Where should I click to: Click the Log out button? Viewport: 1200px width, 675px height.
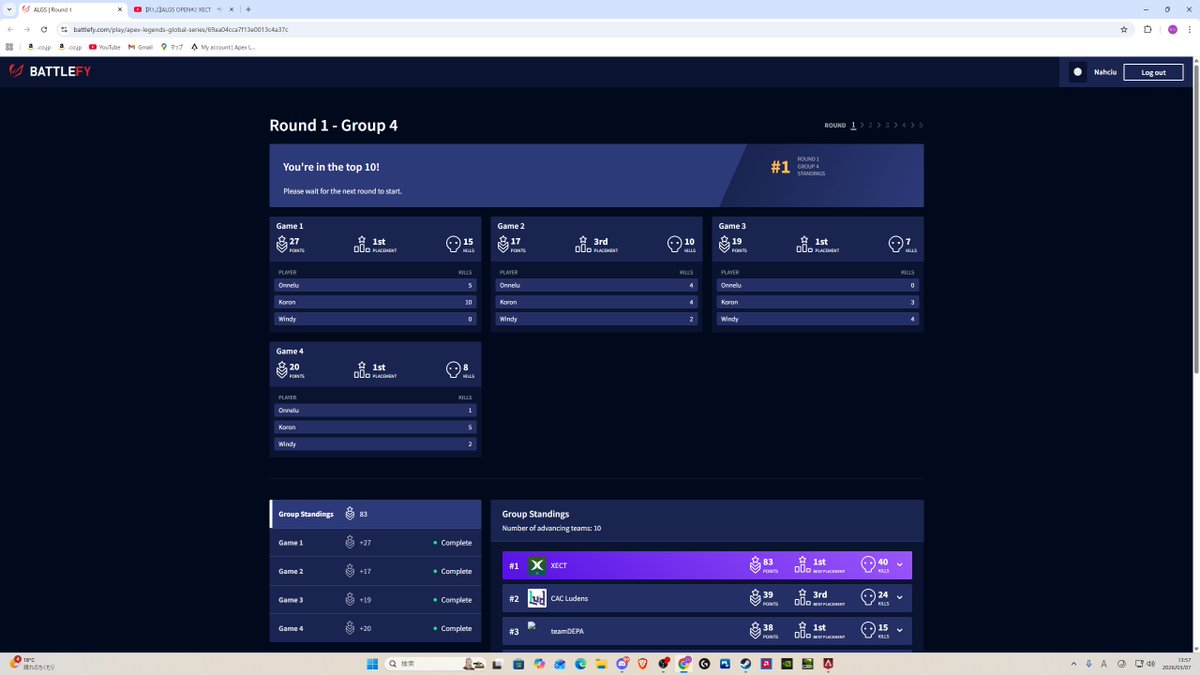[1153, 72]
